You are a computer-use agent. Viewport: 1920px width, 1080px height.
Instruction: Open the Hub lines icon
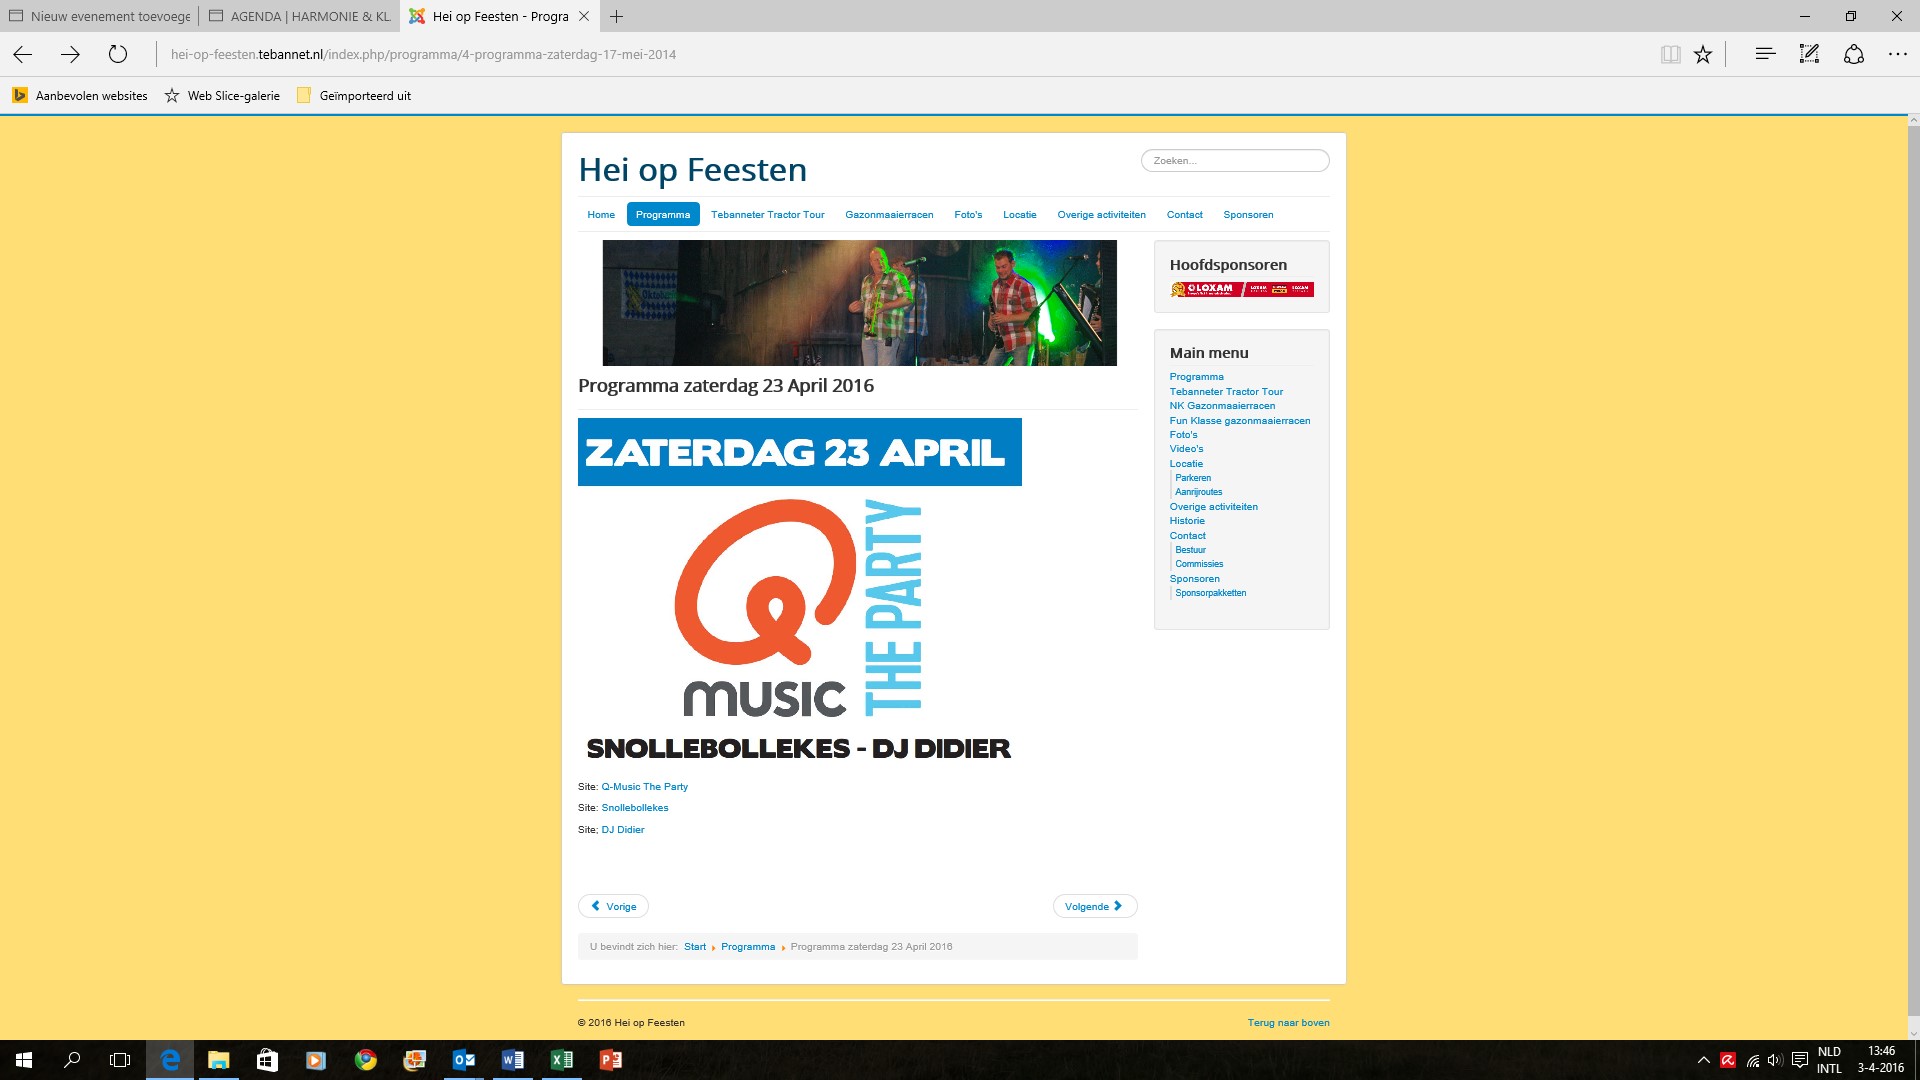[1765, 54]
